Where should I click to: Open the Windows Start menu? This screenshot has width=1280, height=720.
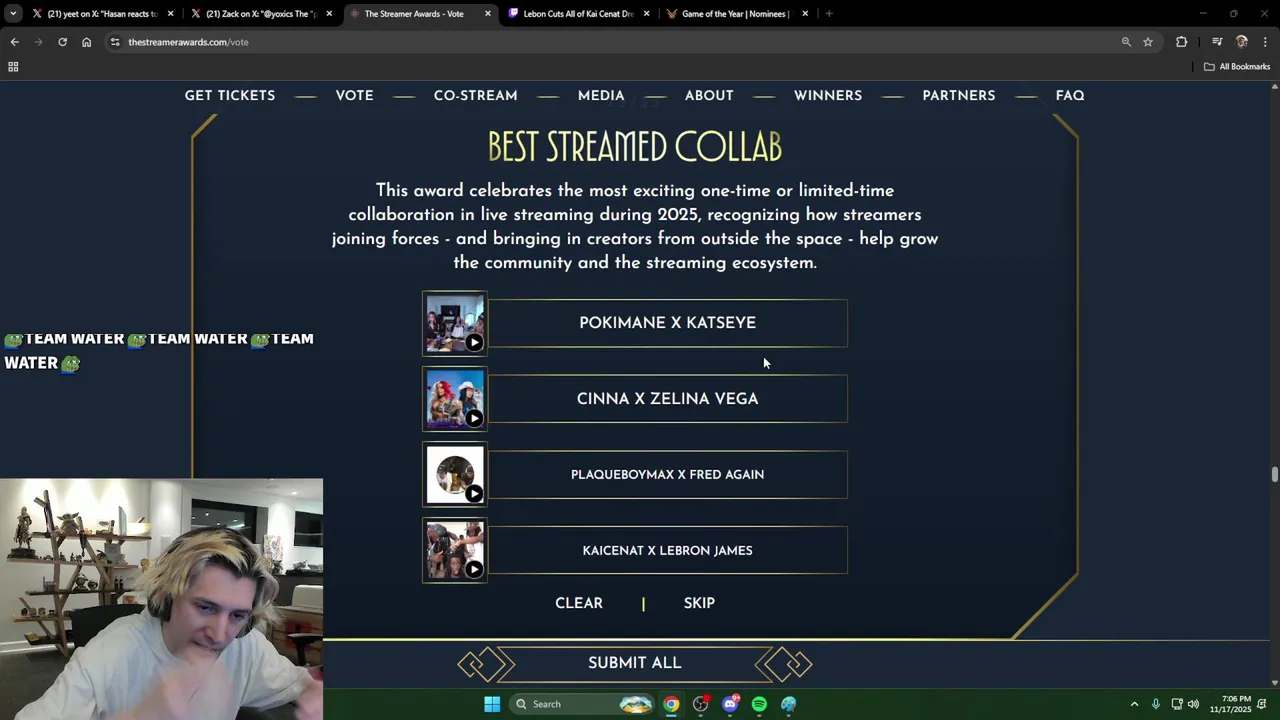[x=492, y=704]
